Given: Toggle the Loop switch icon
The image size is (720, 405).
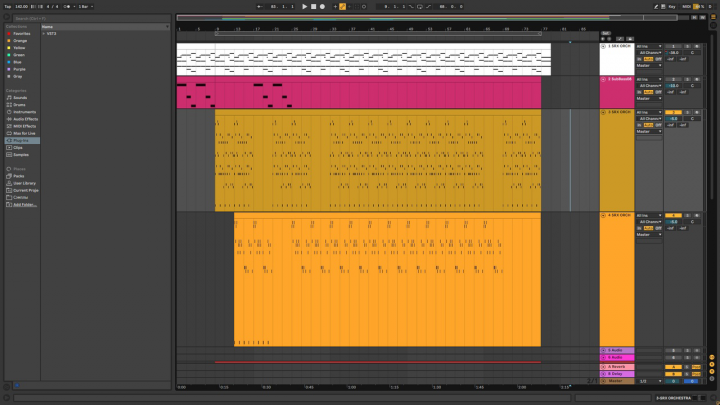Looking at the screenshot, I should click(x=420, y=6).
